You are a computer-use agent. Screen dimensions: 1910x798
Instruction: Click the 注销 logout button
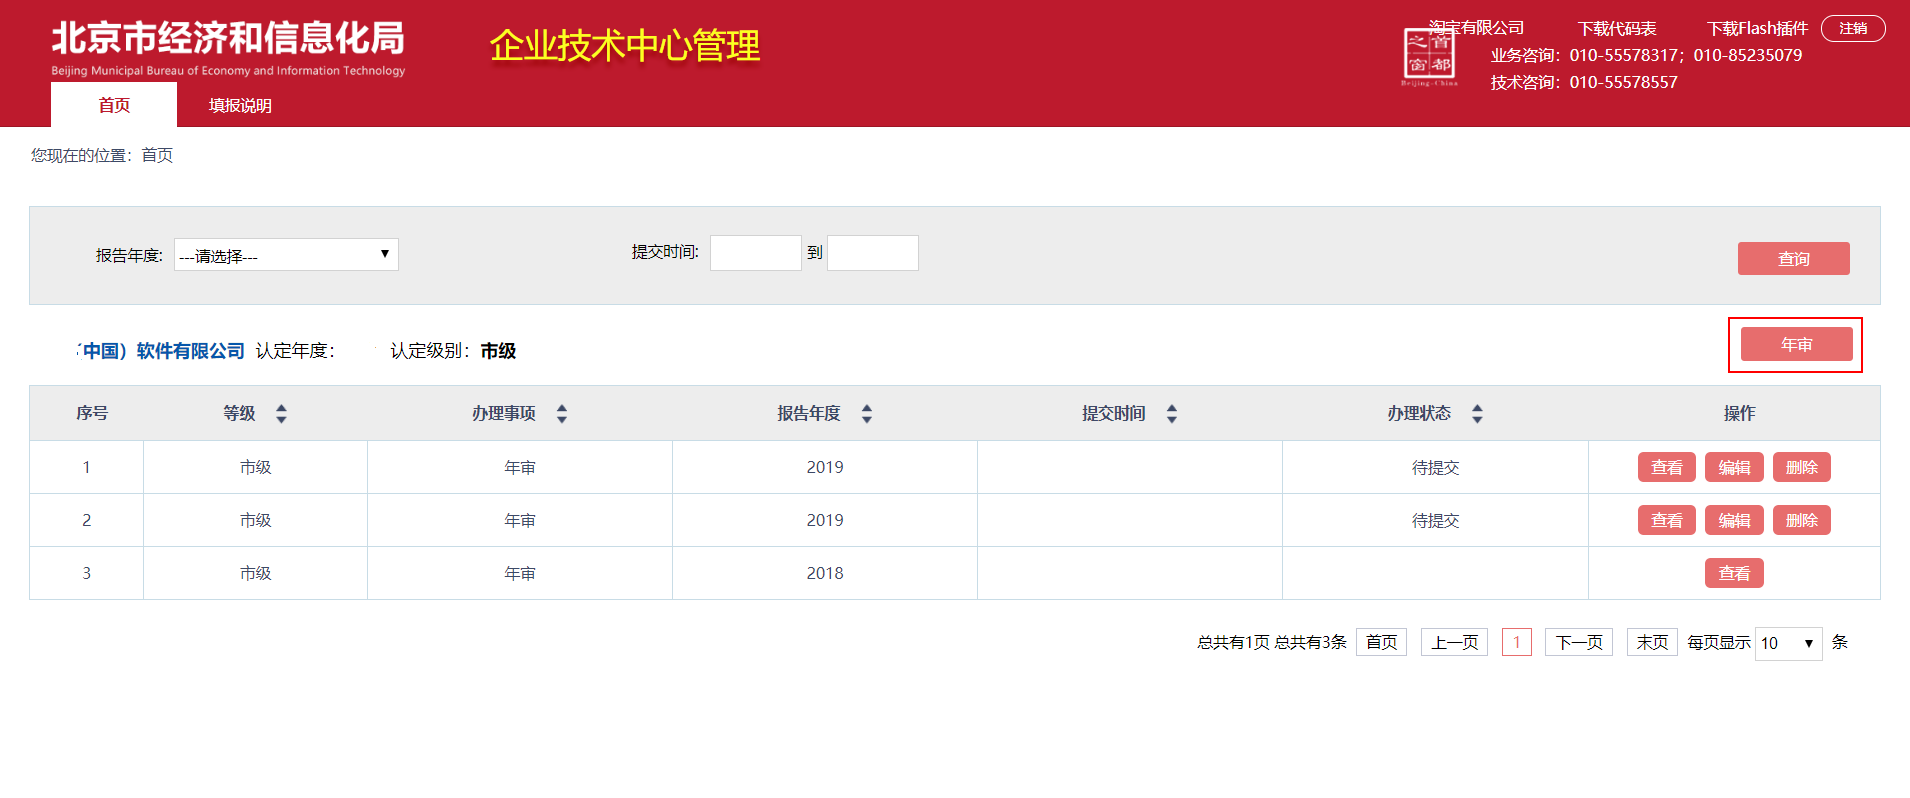point(1853,28)
